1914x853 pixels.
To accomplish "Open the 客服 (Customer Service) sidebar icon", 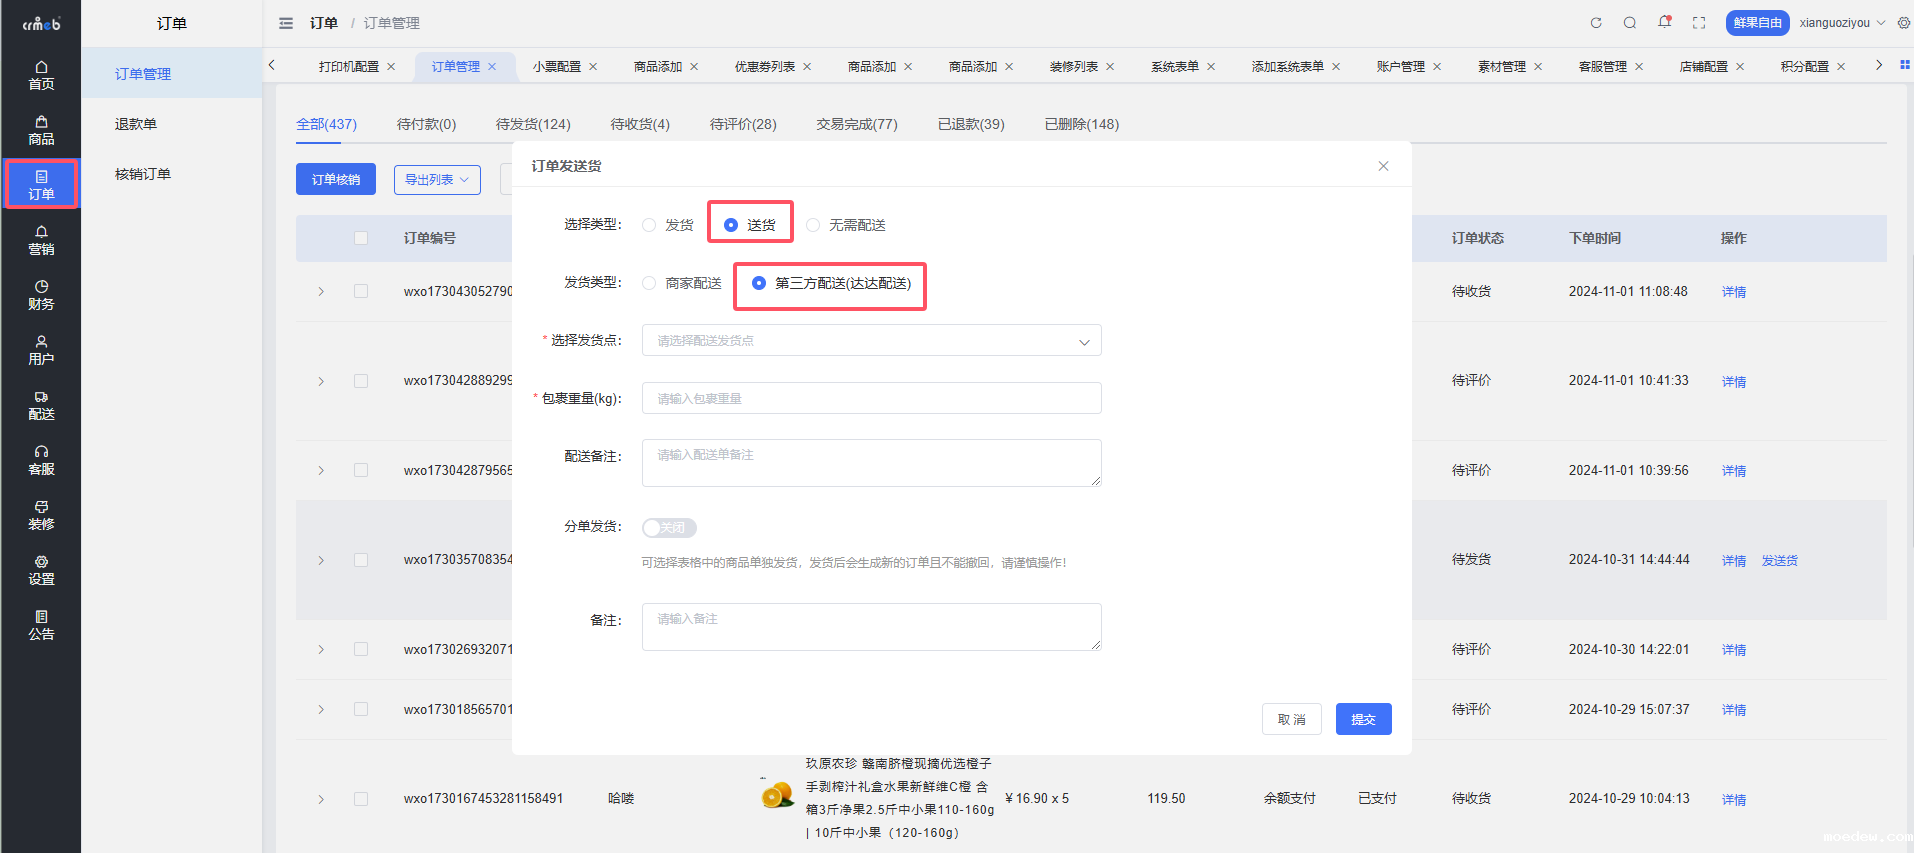I will click(x=41, y=460).
